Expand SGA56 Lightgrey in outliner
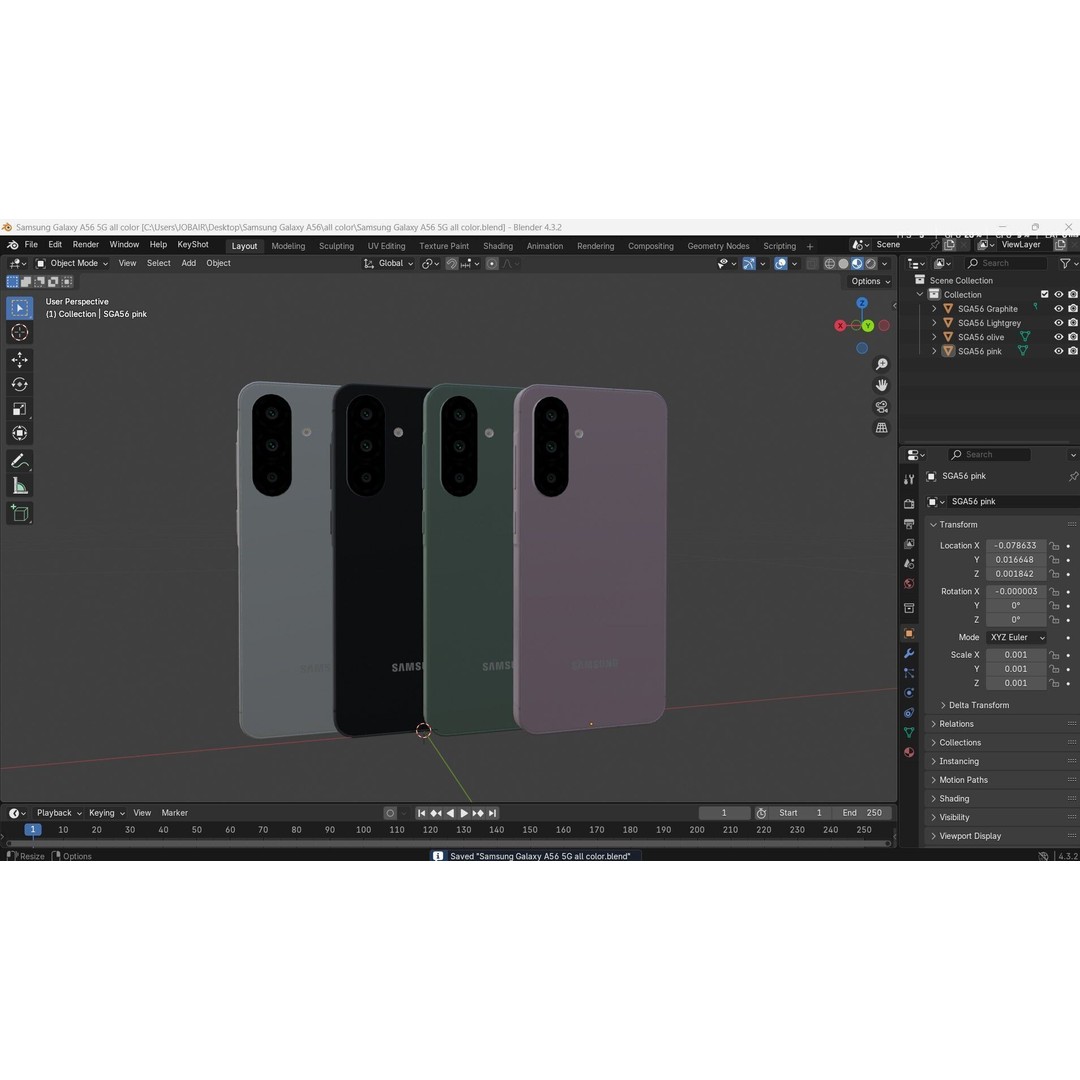 [x=934, y=323]
